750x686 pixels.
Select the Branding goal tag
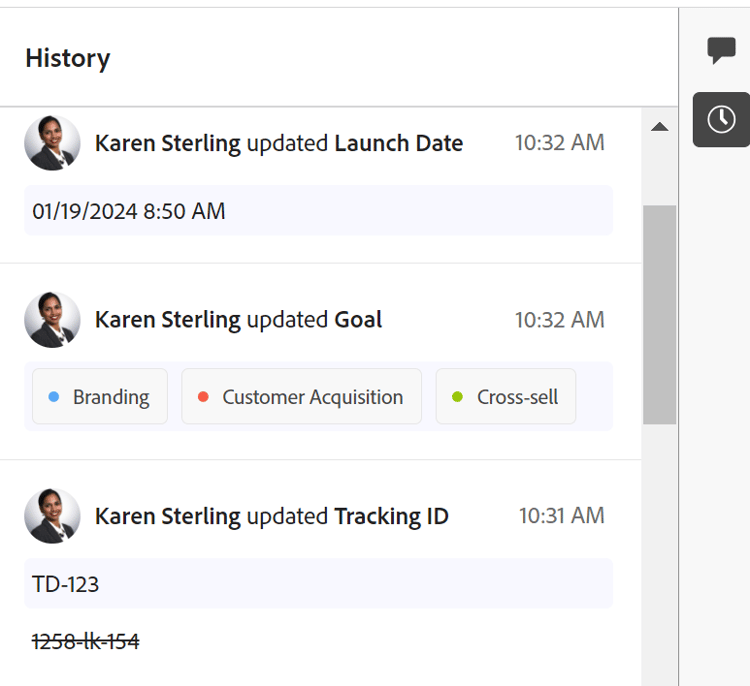pos(100,397)
